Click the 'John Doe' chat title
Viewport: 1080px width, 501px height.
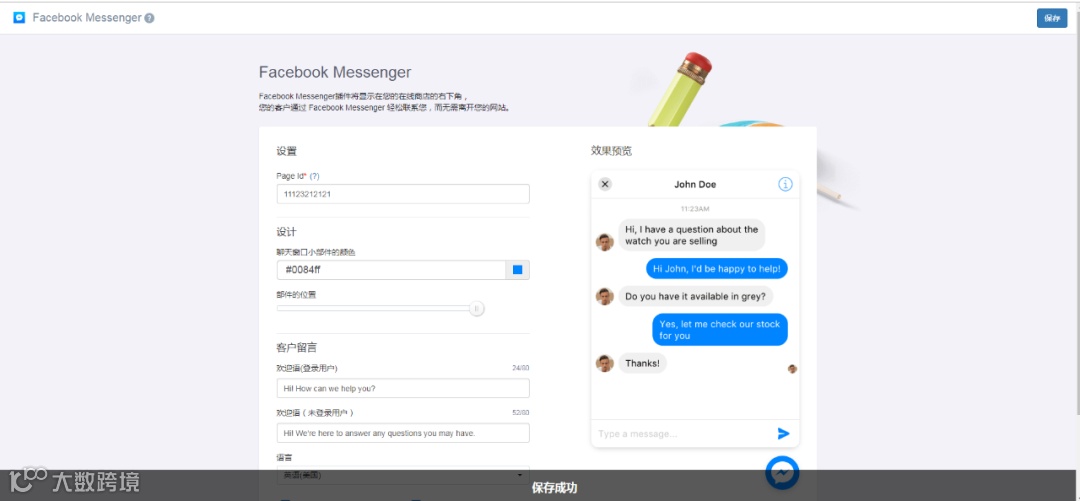(x=695, y=184)
